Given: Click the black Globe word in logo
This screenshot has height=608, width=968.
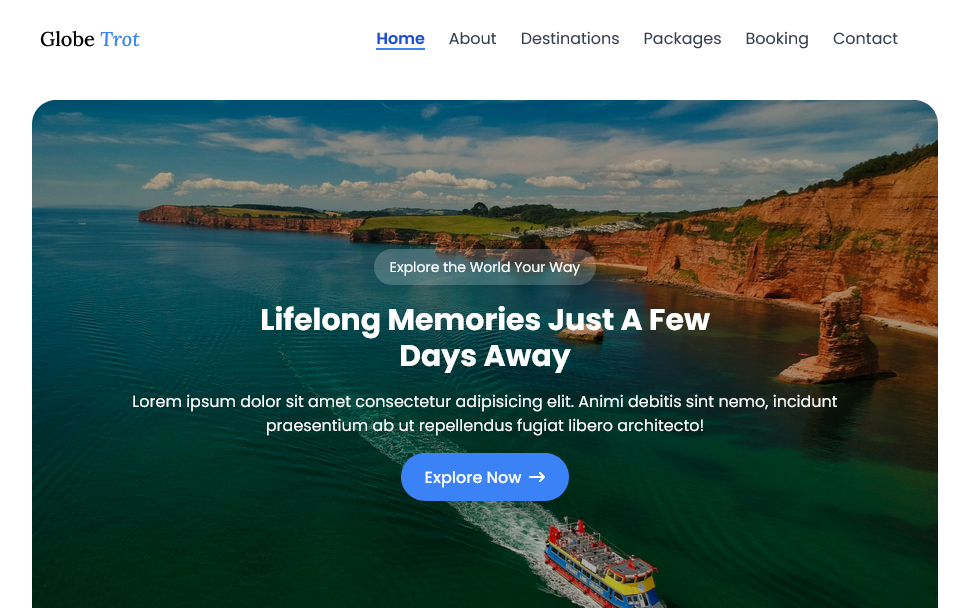Looking at the screenshot, I should (67, 39).
